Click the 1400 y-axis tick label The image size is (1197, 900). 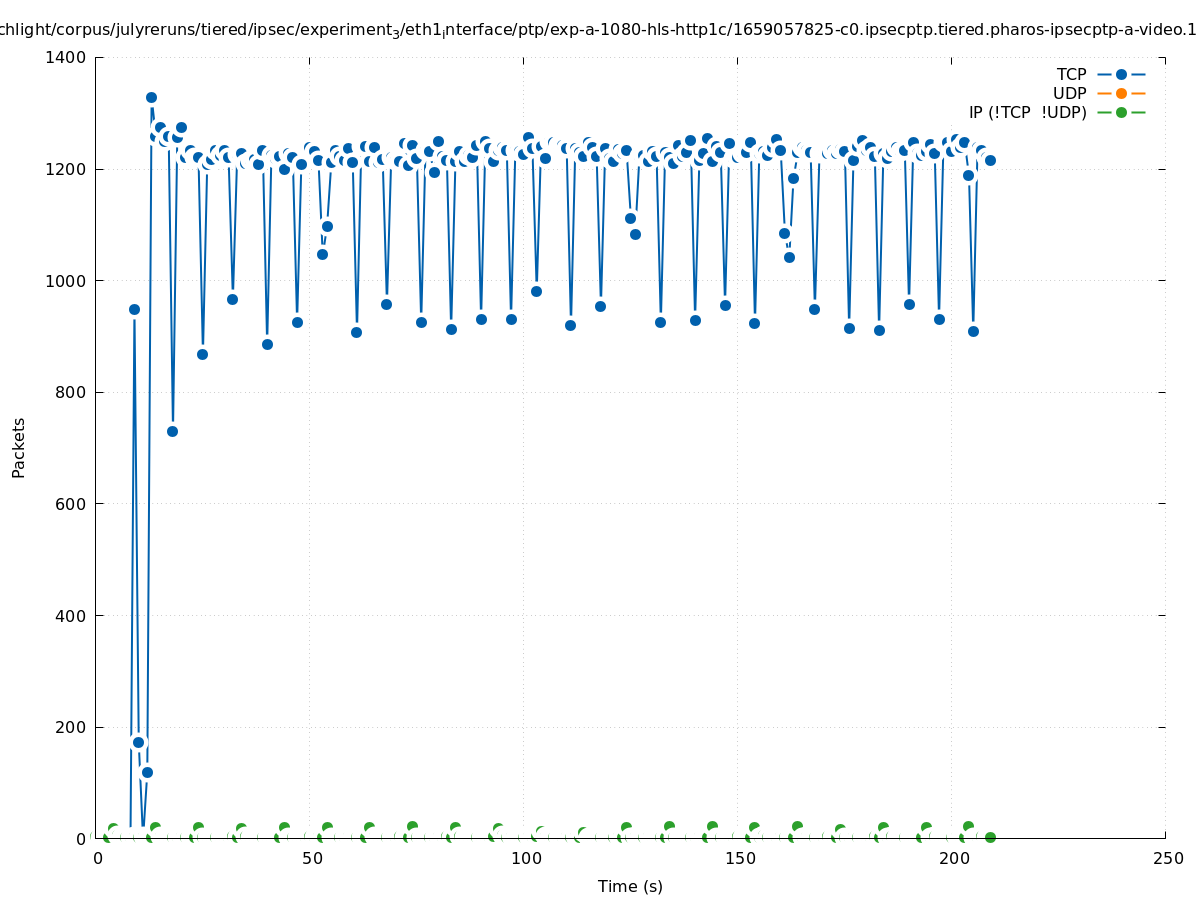[66, 57]
